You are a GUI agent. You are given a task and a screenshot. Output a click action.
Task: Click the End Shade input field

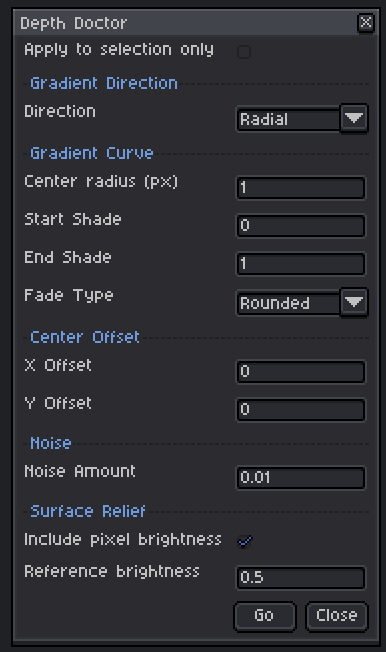click(301, 264)
